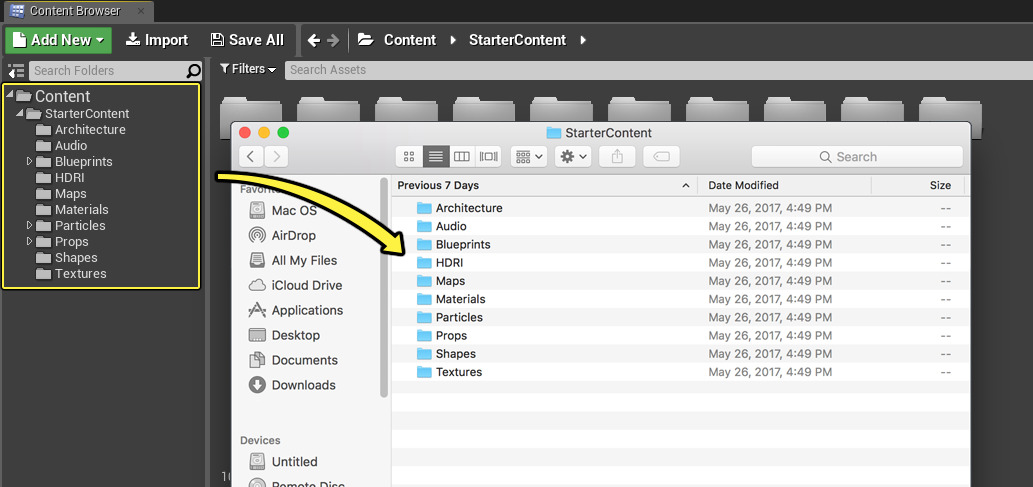Expand the Particles folder in tree

click(30, 225)
